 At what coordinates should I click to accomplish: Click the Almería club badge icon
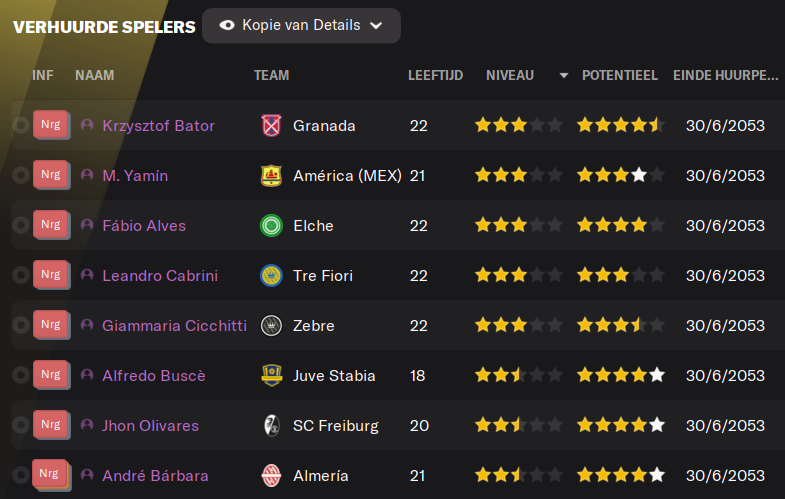[271, 475]
